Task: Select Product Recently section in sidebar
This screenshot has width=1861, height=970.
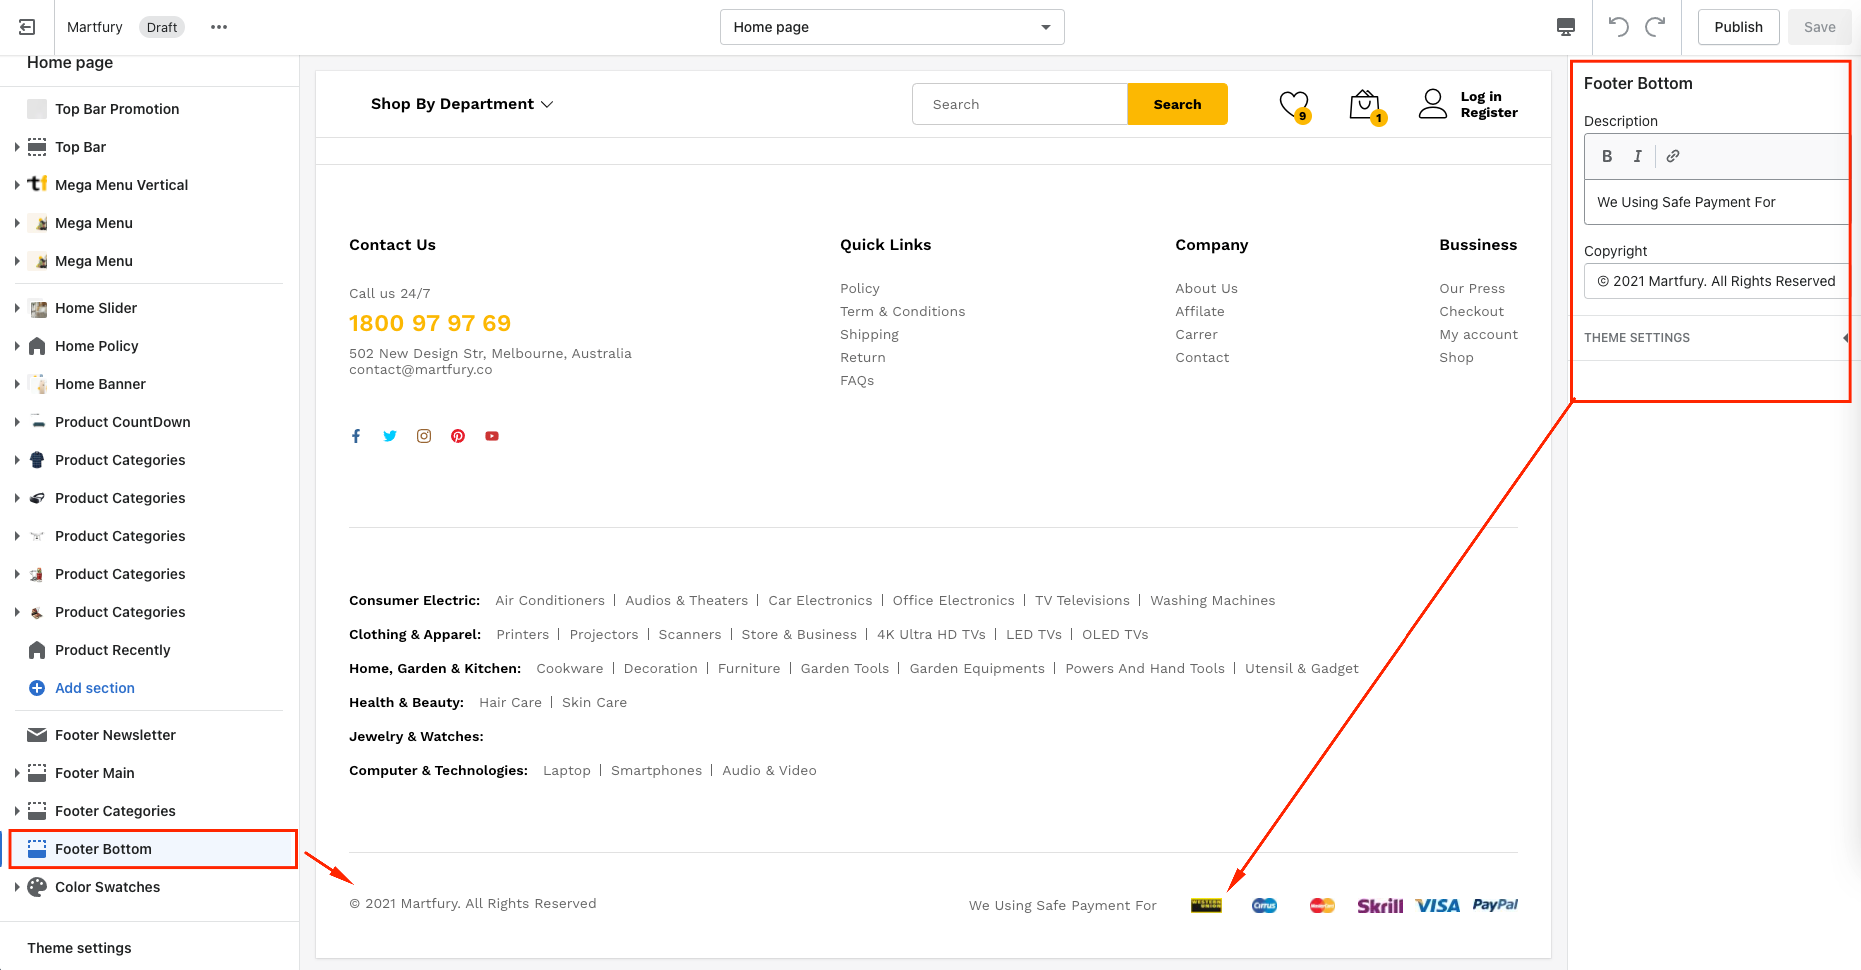Action: [x=112, y=650]
